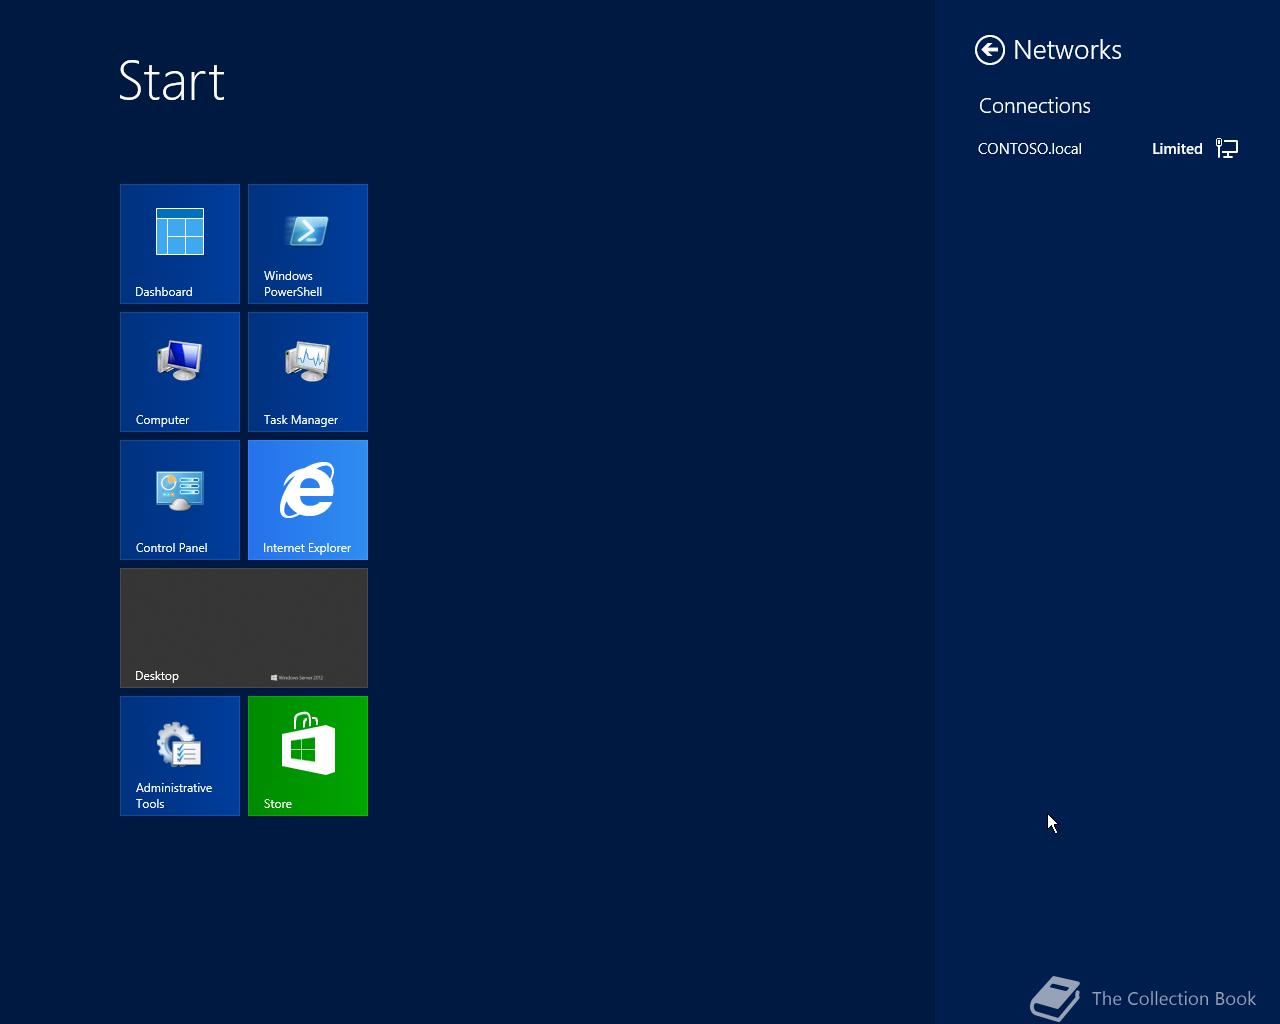Click the Networks pane title
The height and width of the screenshot is (1024, 1280).
[1067, 50]
